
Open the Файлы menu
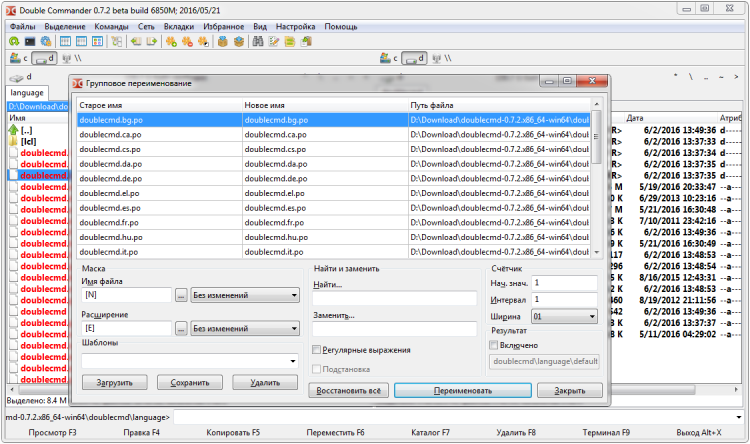pos(22,27)
